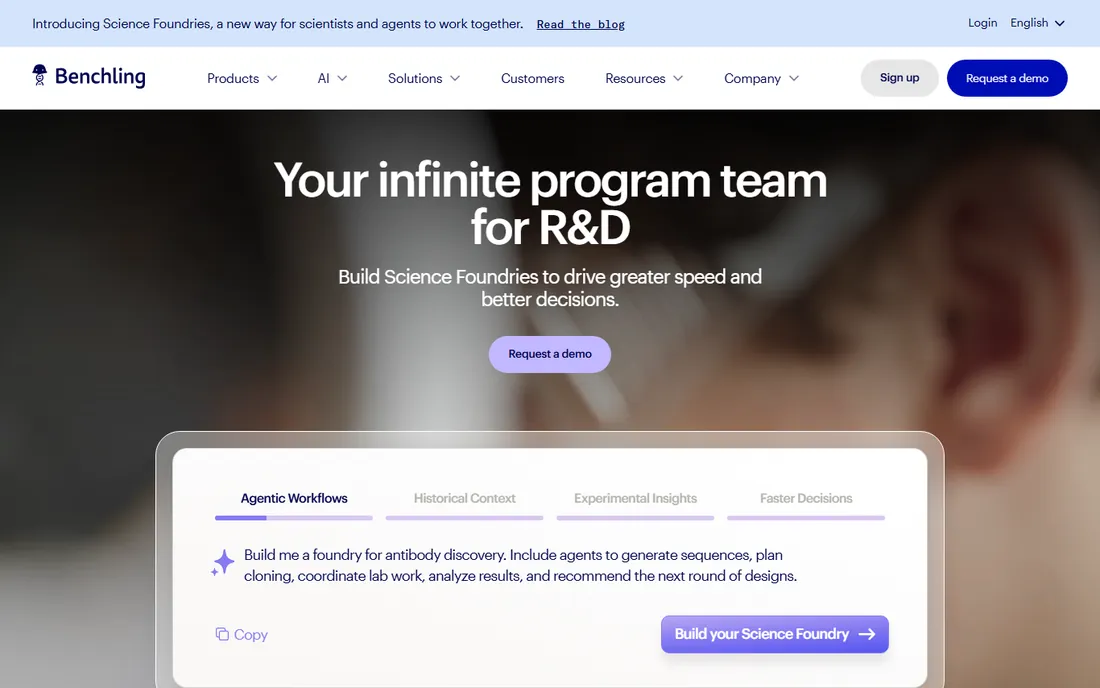
Task: Open the Products navigation item
Action: pos(242,79)
